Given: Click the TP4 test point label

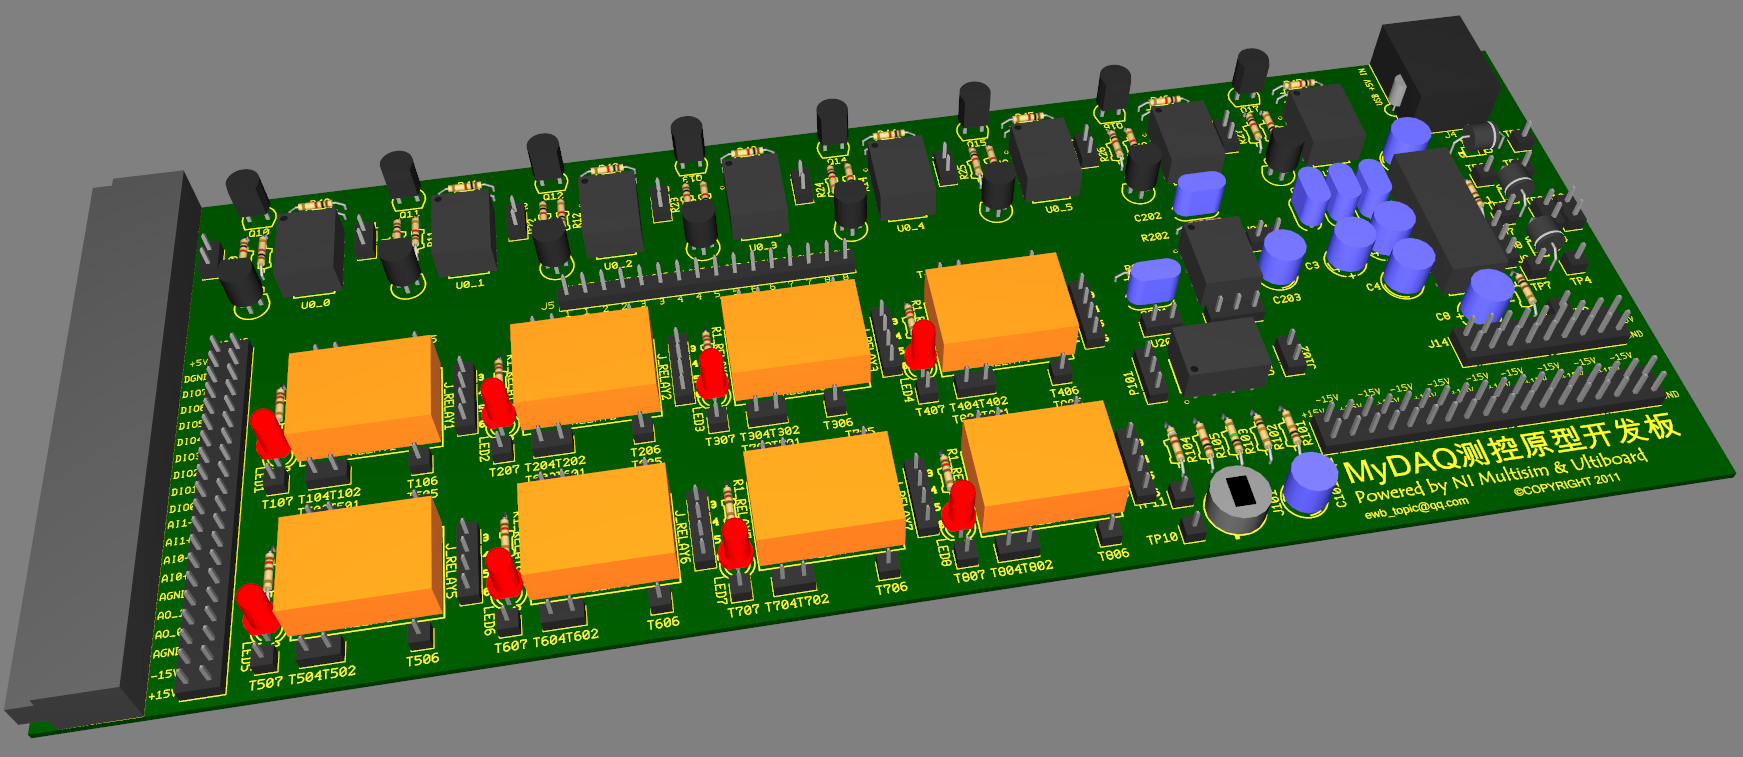Looking at the screenshot, I should click(x=1581, y=280).
